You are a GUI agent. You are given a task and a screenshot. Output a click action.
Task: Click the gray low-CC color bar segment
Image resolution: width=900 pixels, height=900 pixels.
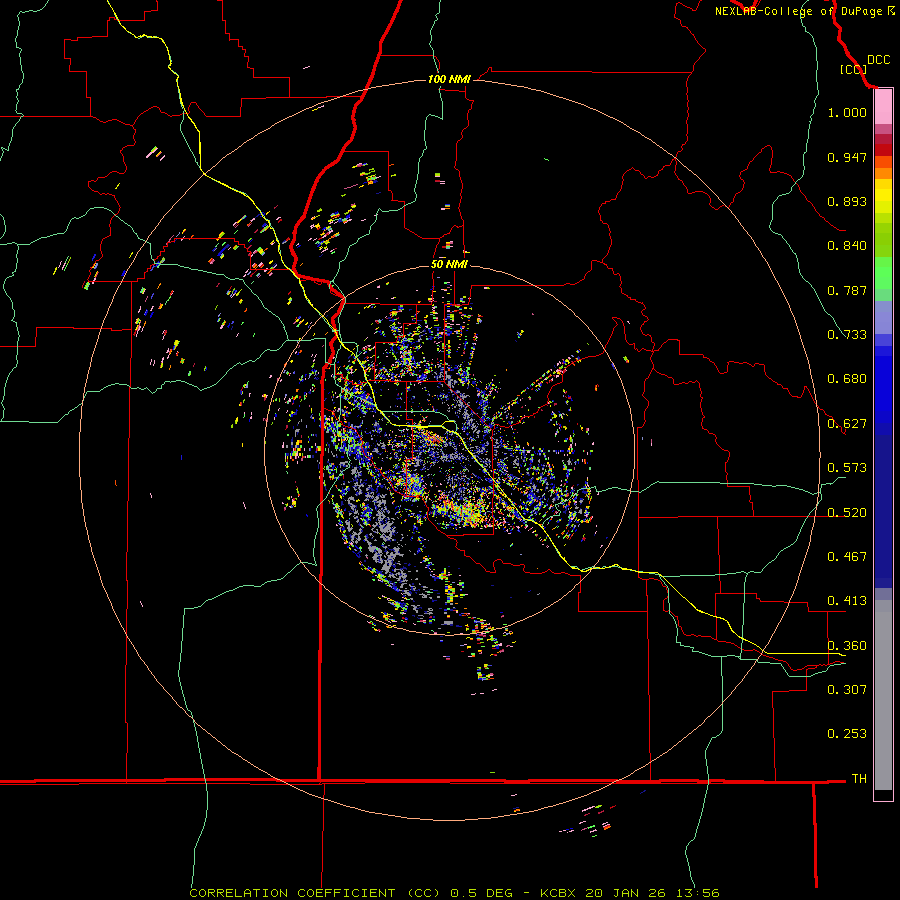[883, 695]
